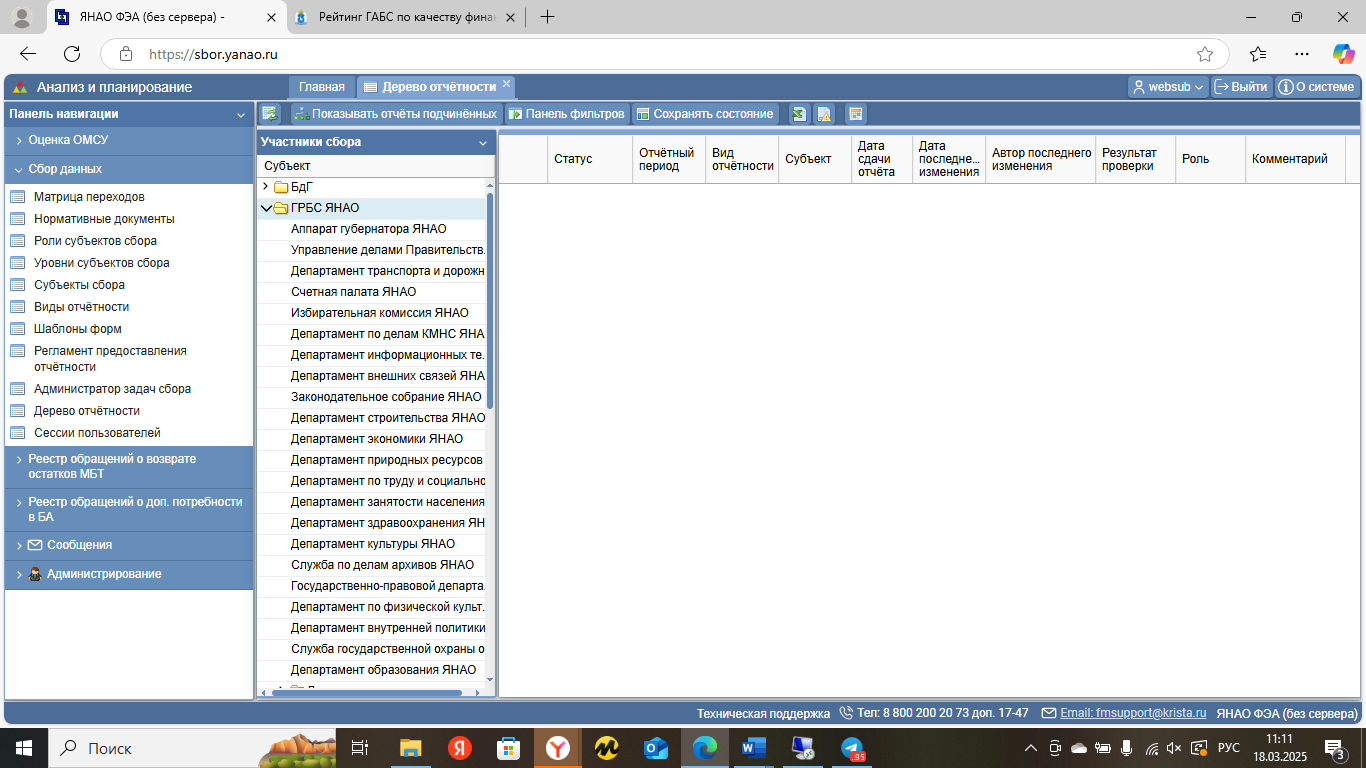Toggle Сохранять состояние option
1366x768 pixels.
pos(705,114)
